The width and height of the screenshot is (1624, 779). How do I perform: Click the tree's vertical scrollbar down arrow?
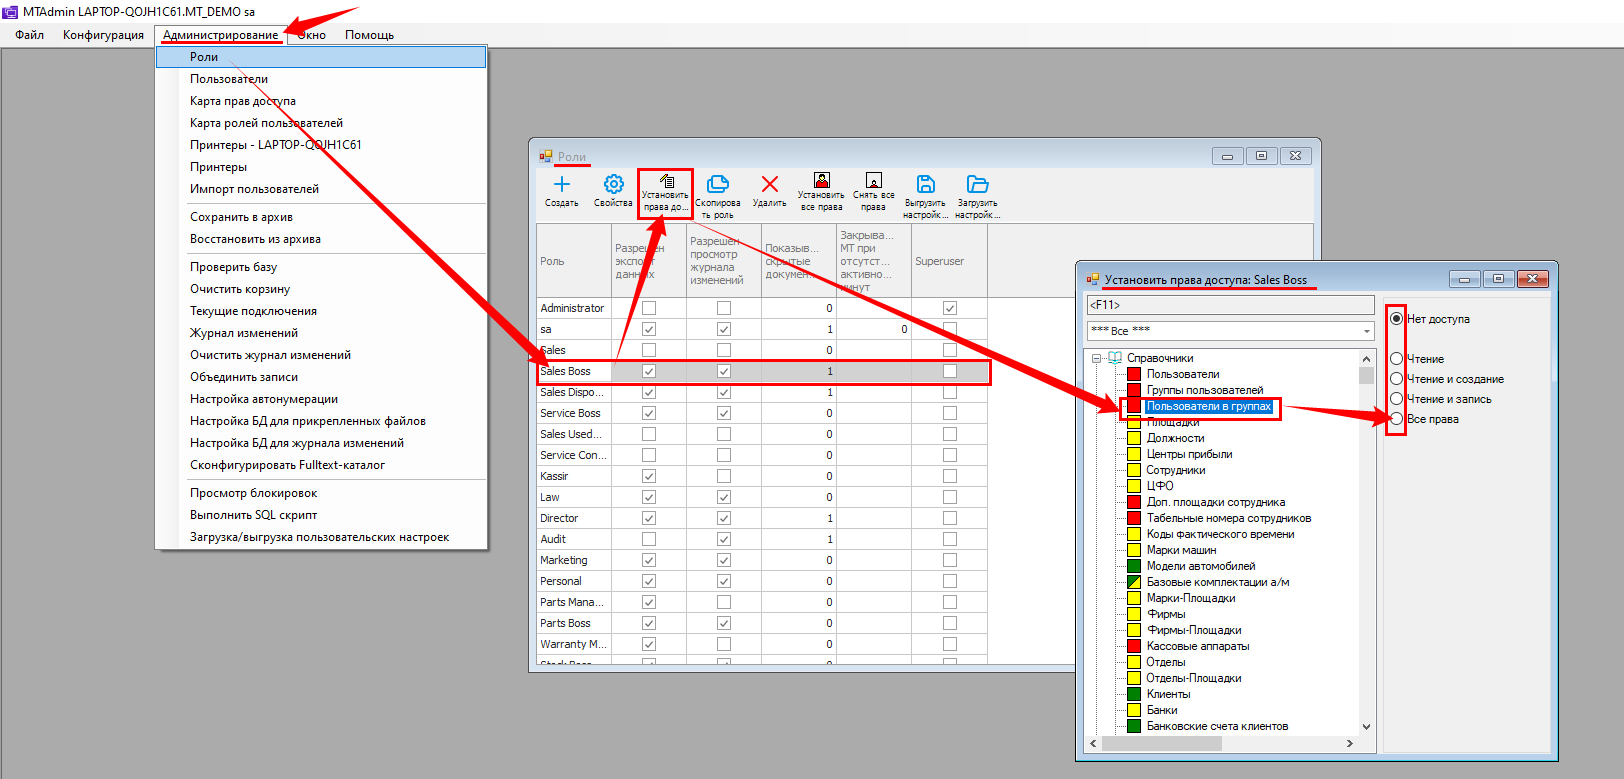coord(1366,727)
